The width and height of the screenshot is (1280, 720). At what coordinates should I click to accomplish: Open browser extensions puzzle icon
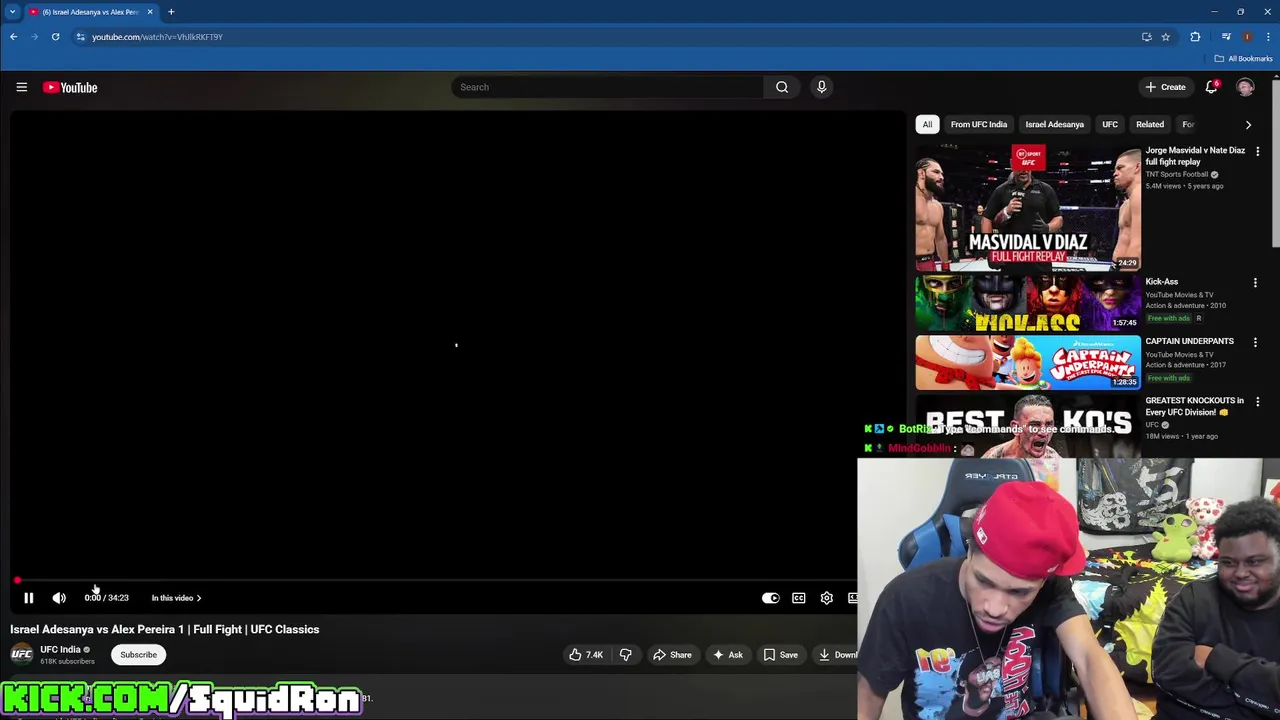(1195, 37)
